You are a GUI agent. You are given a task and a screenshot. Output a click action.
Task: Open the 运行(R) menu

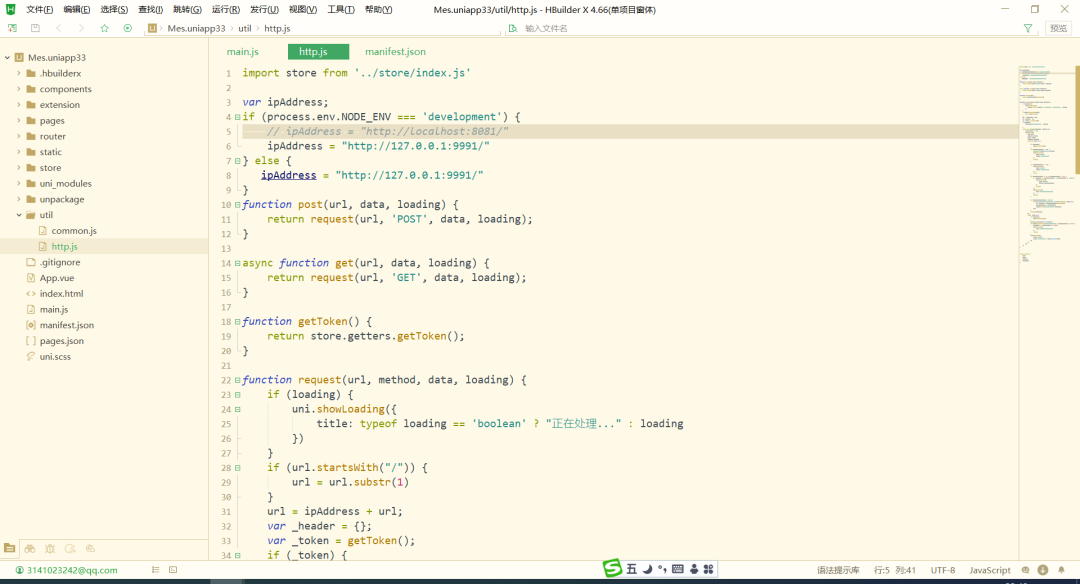tap(226, 9)
